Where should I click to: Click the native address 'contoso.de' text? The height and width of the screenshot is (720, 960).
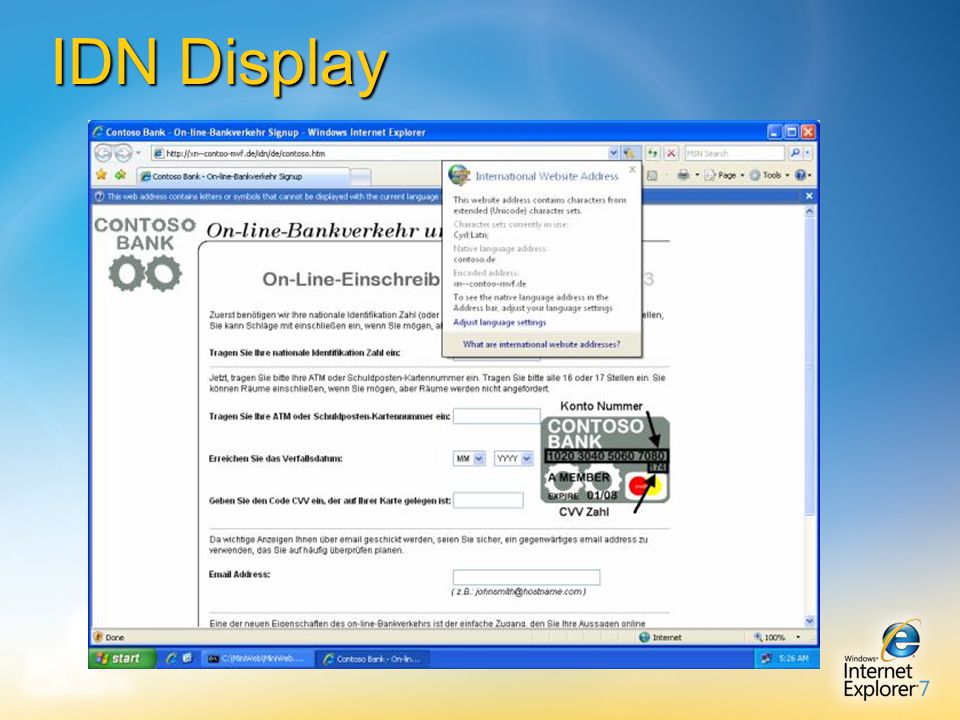(x=474, y=260)
